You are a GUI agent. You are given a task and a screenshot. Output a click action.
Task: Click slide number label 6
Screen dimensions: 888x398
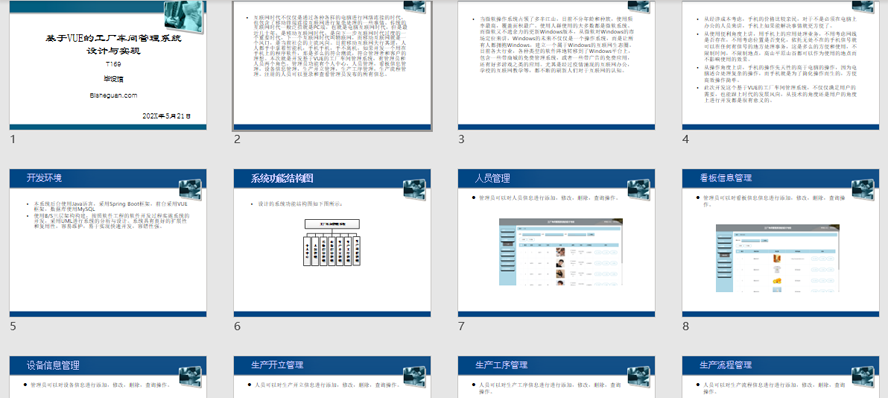tap(237, 326)
